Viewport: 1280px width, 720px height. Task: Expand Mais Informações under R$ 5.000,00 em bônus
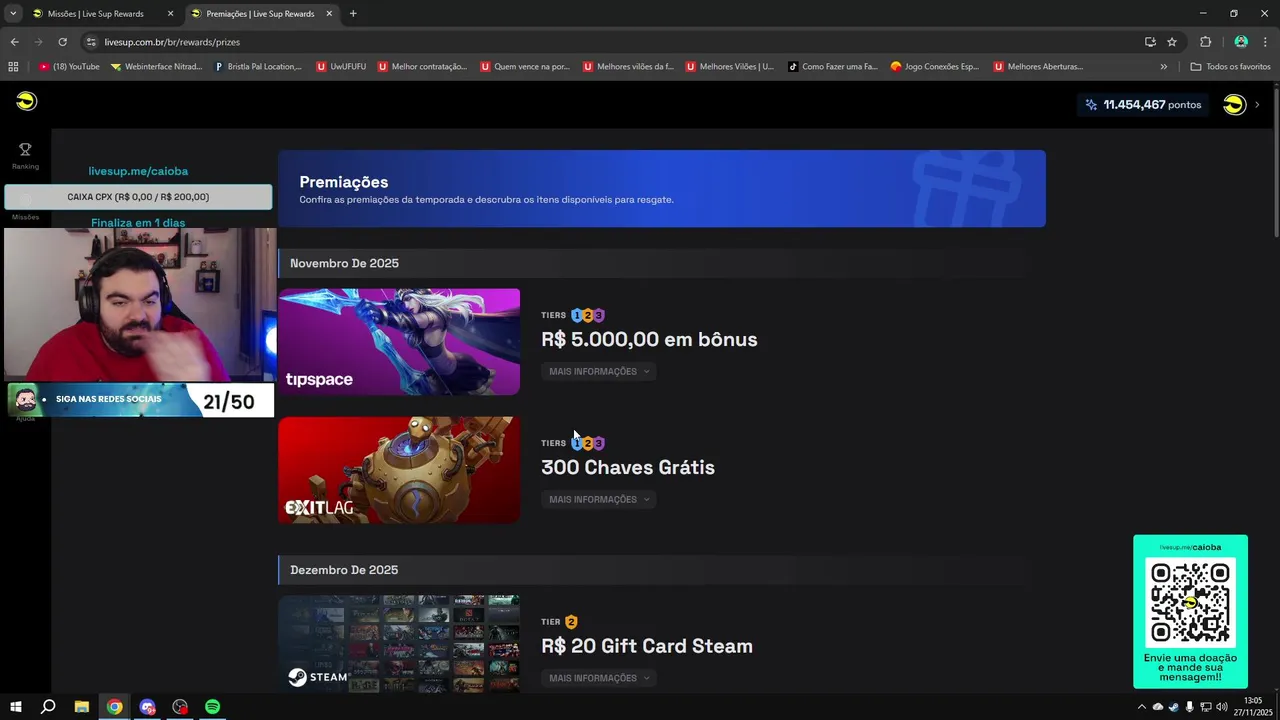(599, 371)
